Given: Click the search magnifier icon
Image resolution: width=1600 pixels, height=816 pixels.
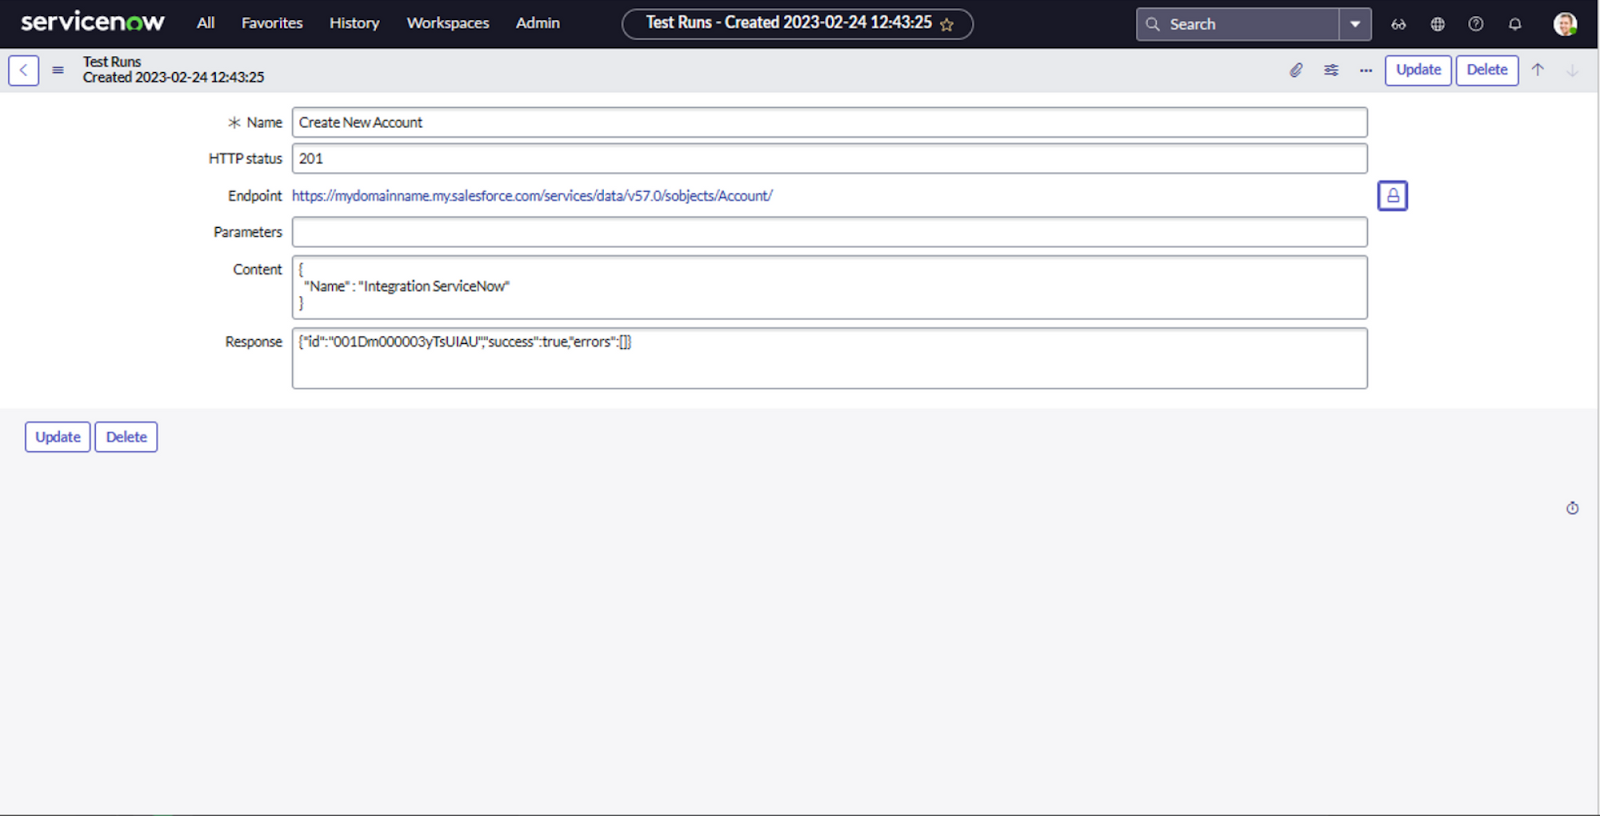Looking at the screenshot, I should [x=1153, y=24].
